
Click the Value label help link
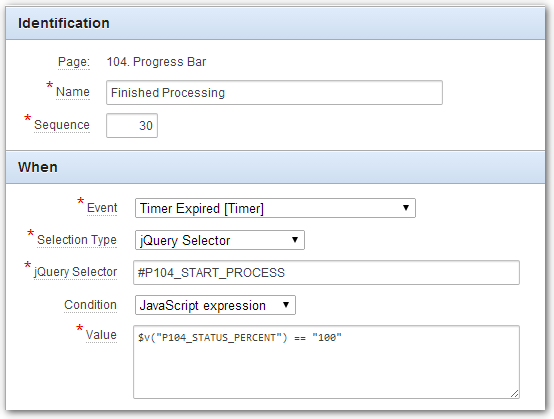point(101,335)
